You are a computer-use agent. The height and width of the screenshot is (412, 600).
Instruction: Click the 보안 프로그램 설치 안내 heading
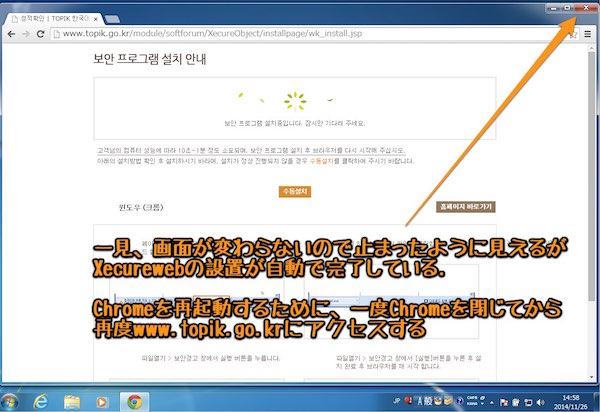click(x=150, y=59)
